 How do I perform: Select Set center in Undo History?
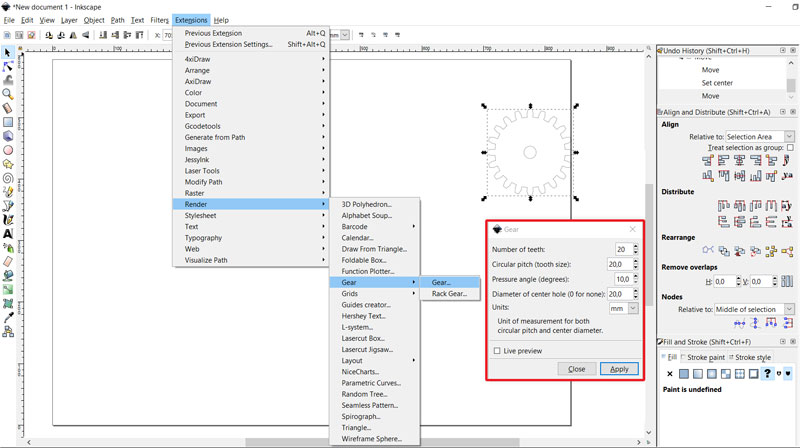[x=717, y=83]
